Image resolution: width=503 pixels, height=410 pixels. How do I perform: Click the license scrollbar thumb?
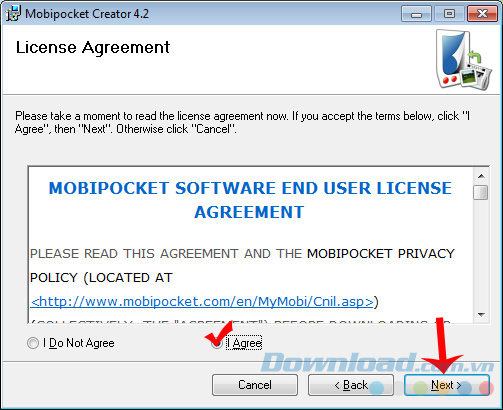(x=481, y=193)
